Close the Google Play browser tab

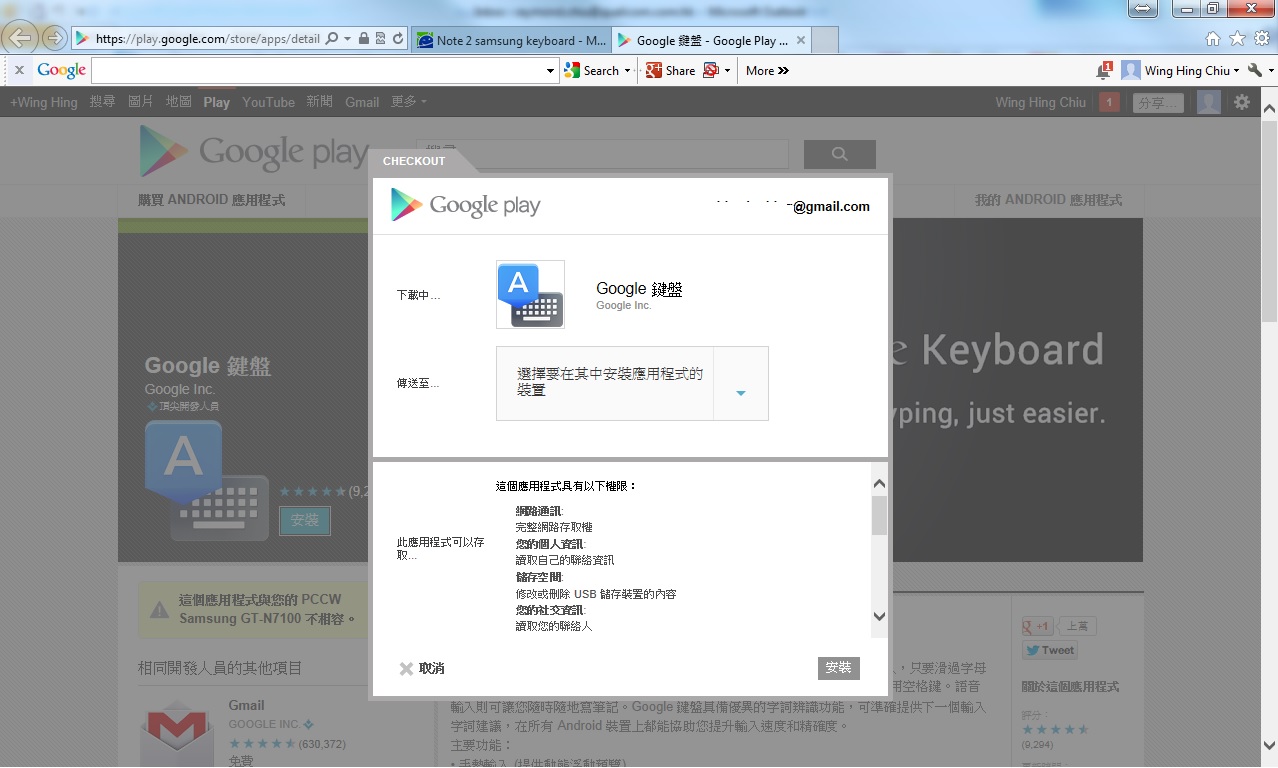[801, 41]
